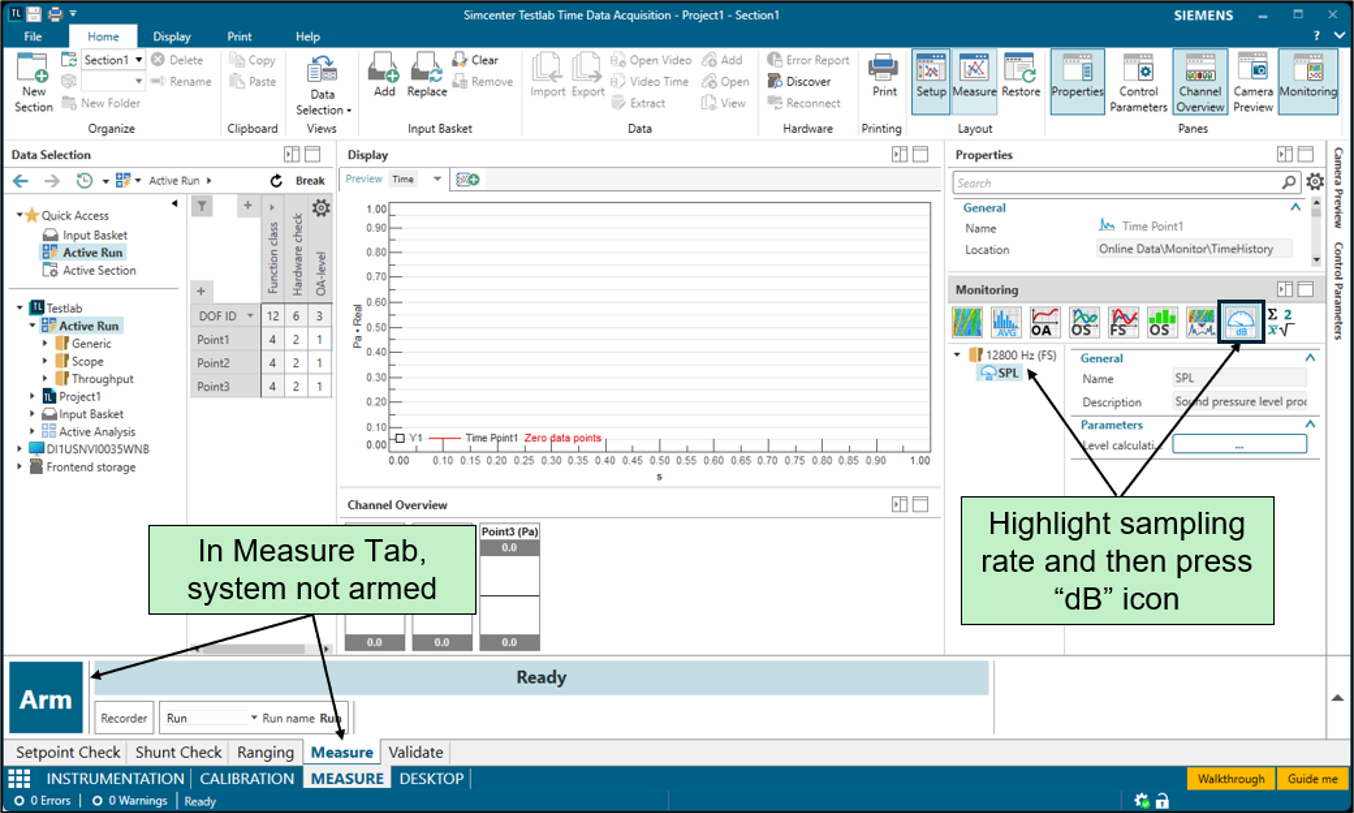Open the File menu tab

(x=33, y=36)
